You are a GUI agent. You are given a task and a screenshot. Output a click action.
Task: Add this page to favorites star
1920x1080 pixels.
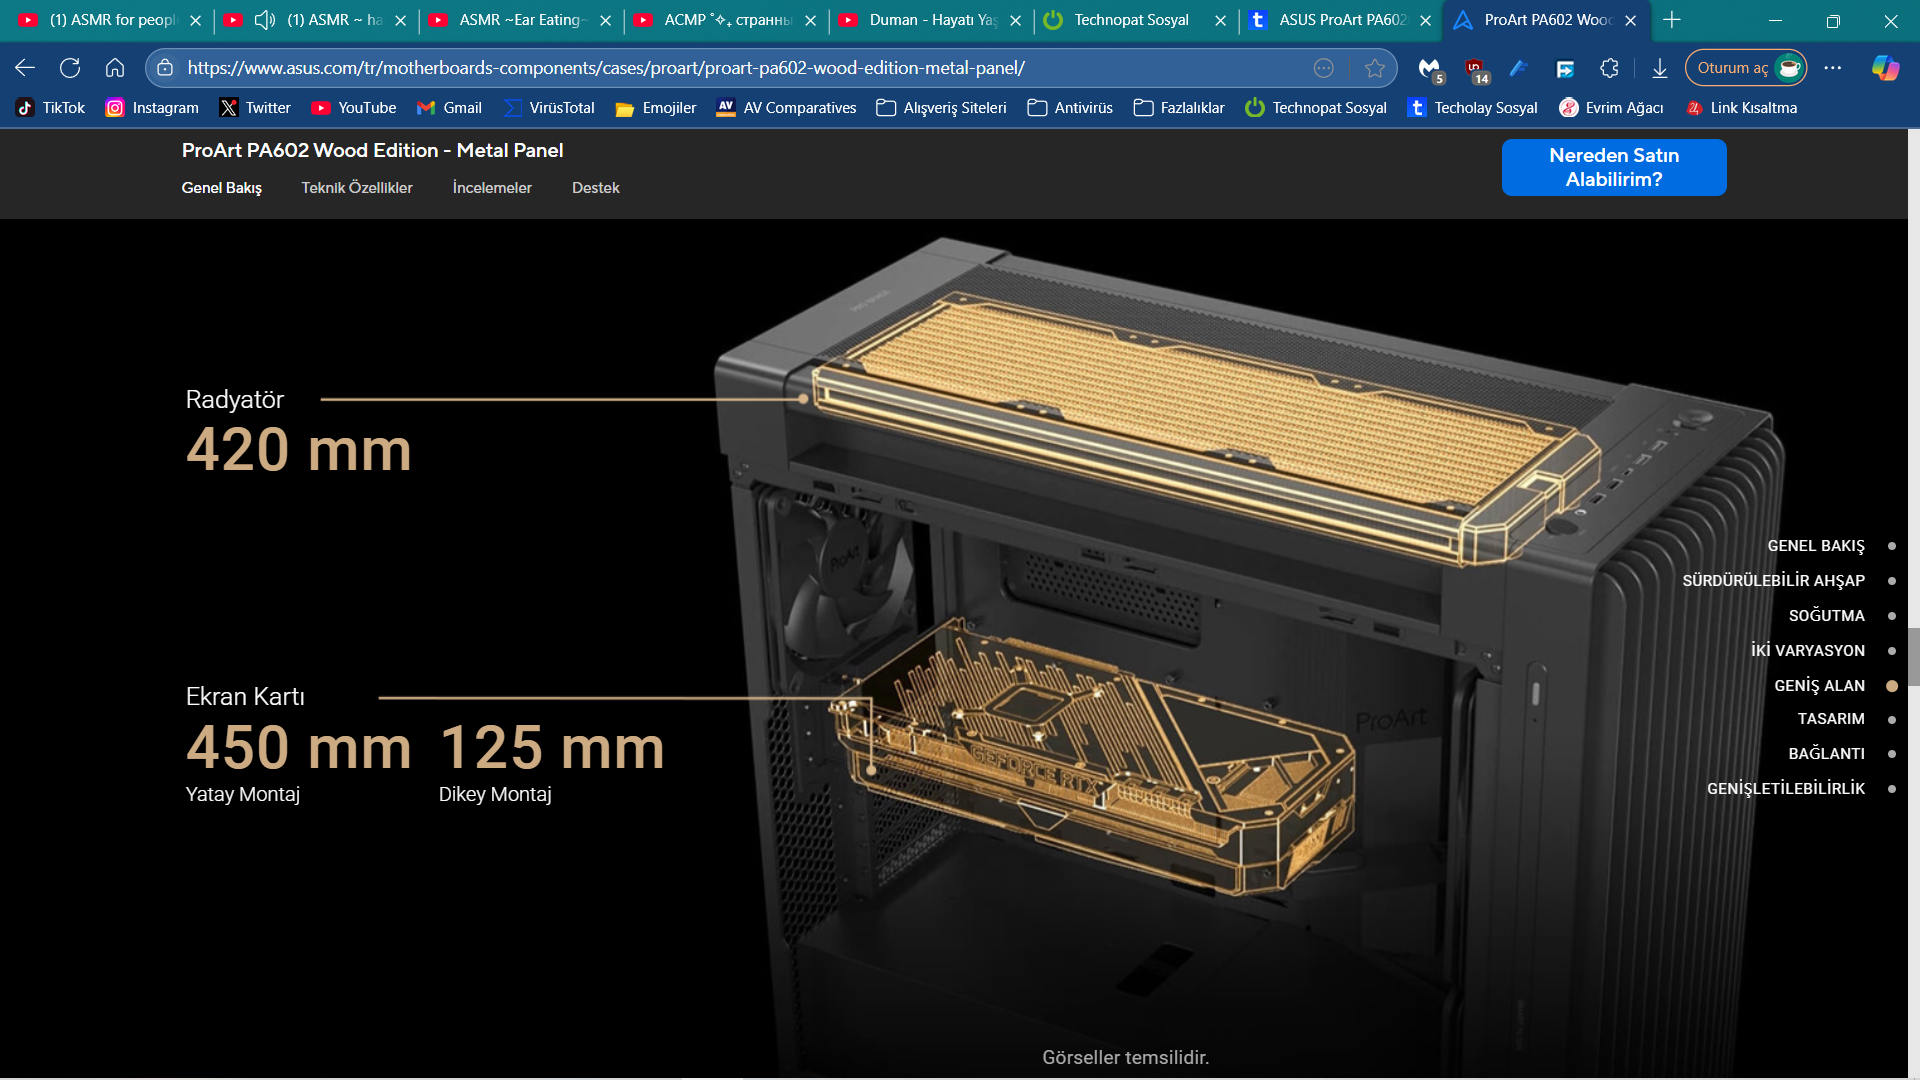click(1375, 68)
